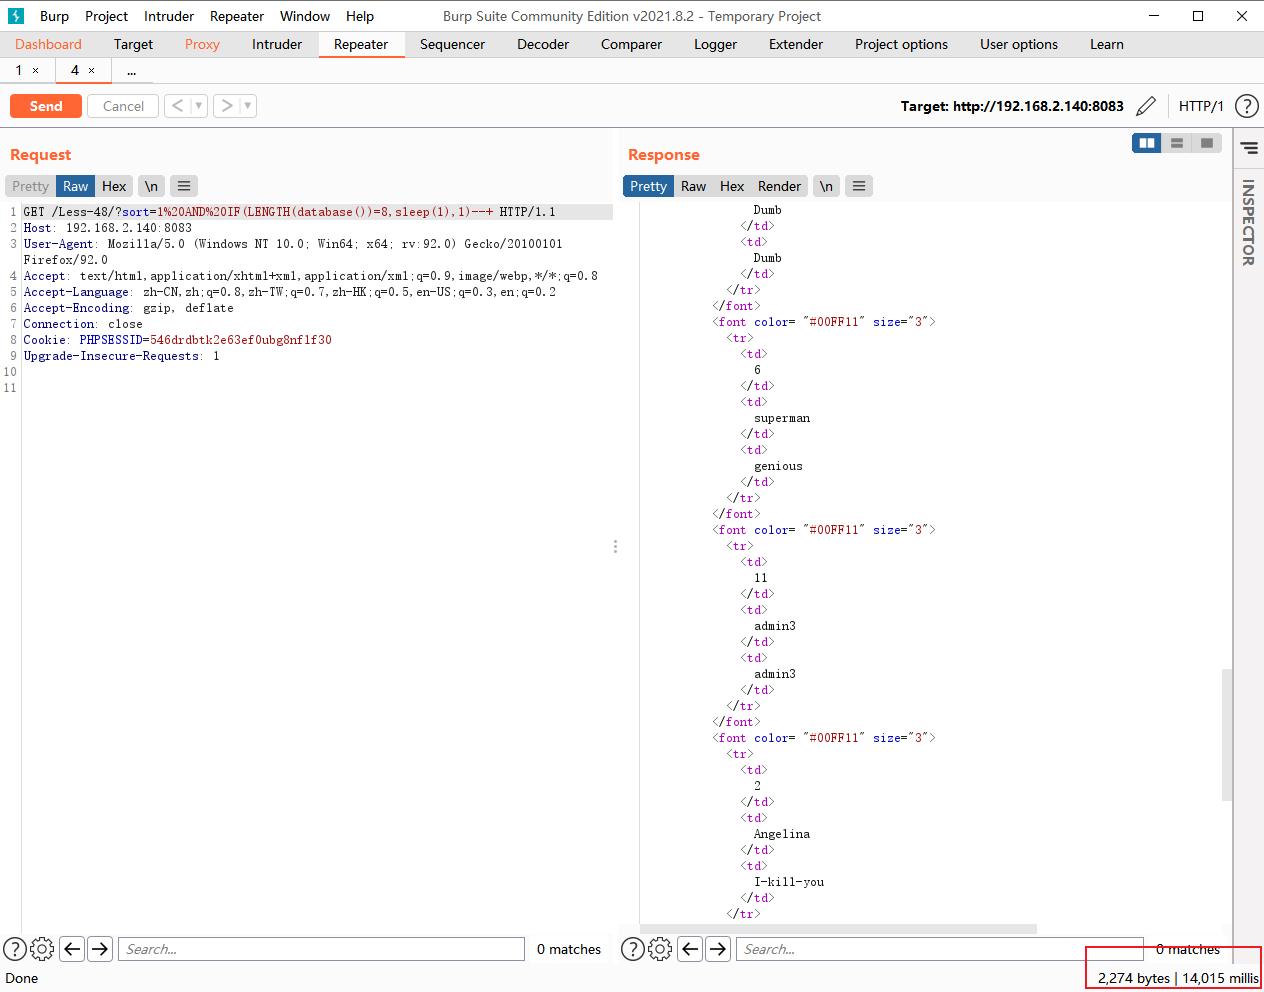Go back to previous request in history
Screen dimensions: 1264x992
177,106
